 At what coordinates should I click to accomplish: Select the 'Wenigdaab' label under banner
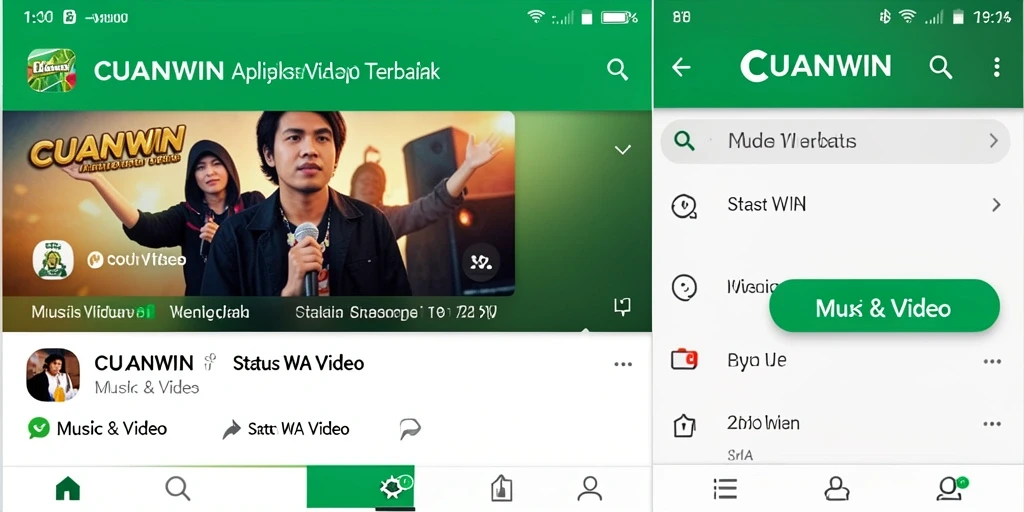(210, 312)
